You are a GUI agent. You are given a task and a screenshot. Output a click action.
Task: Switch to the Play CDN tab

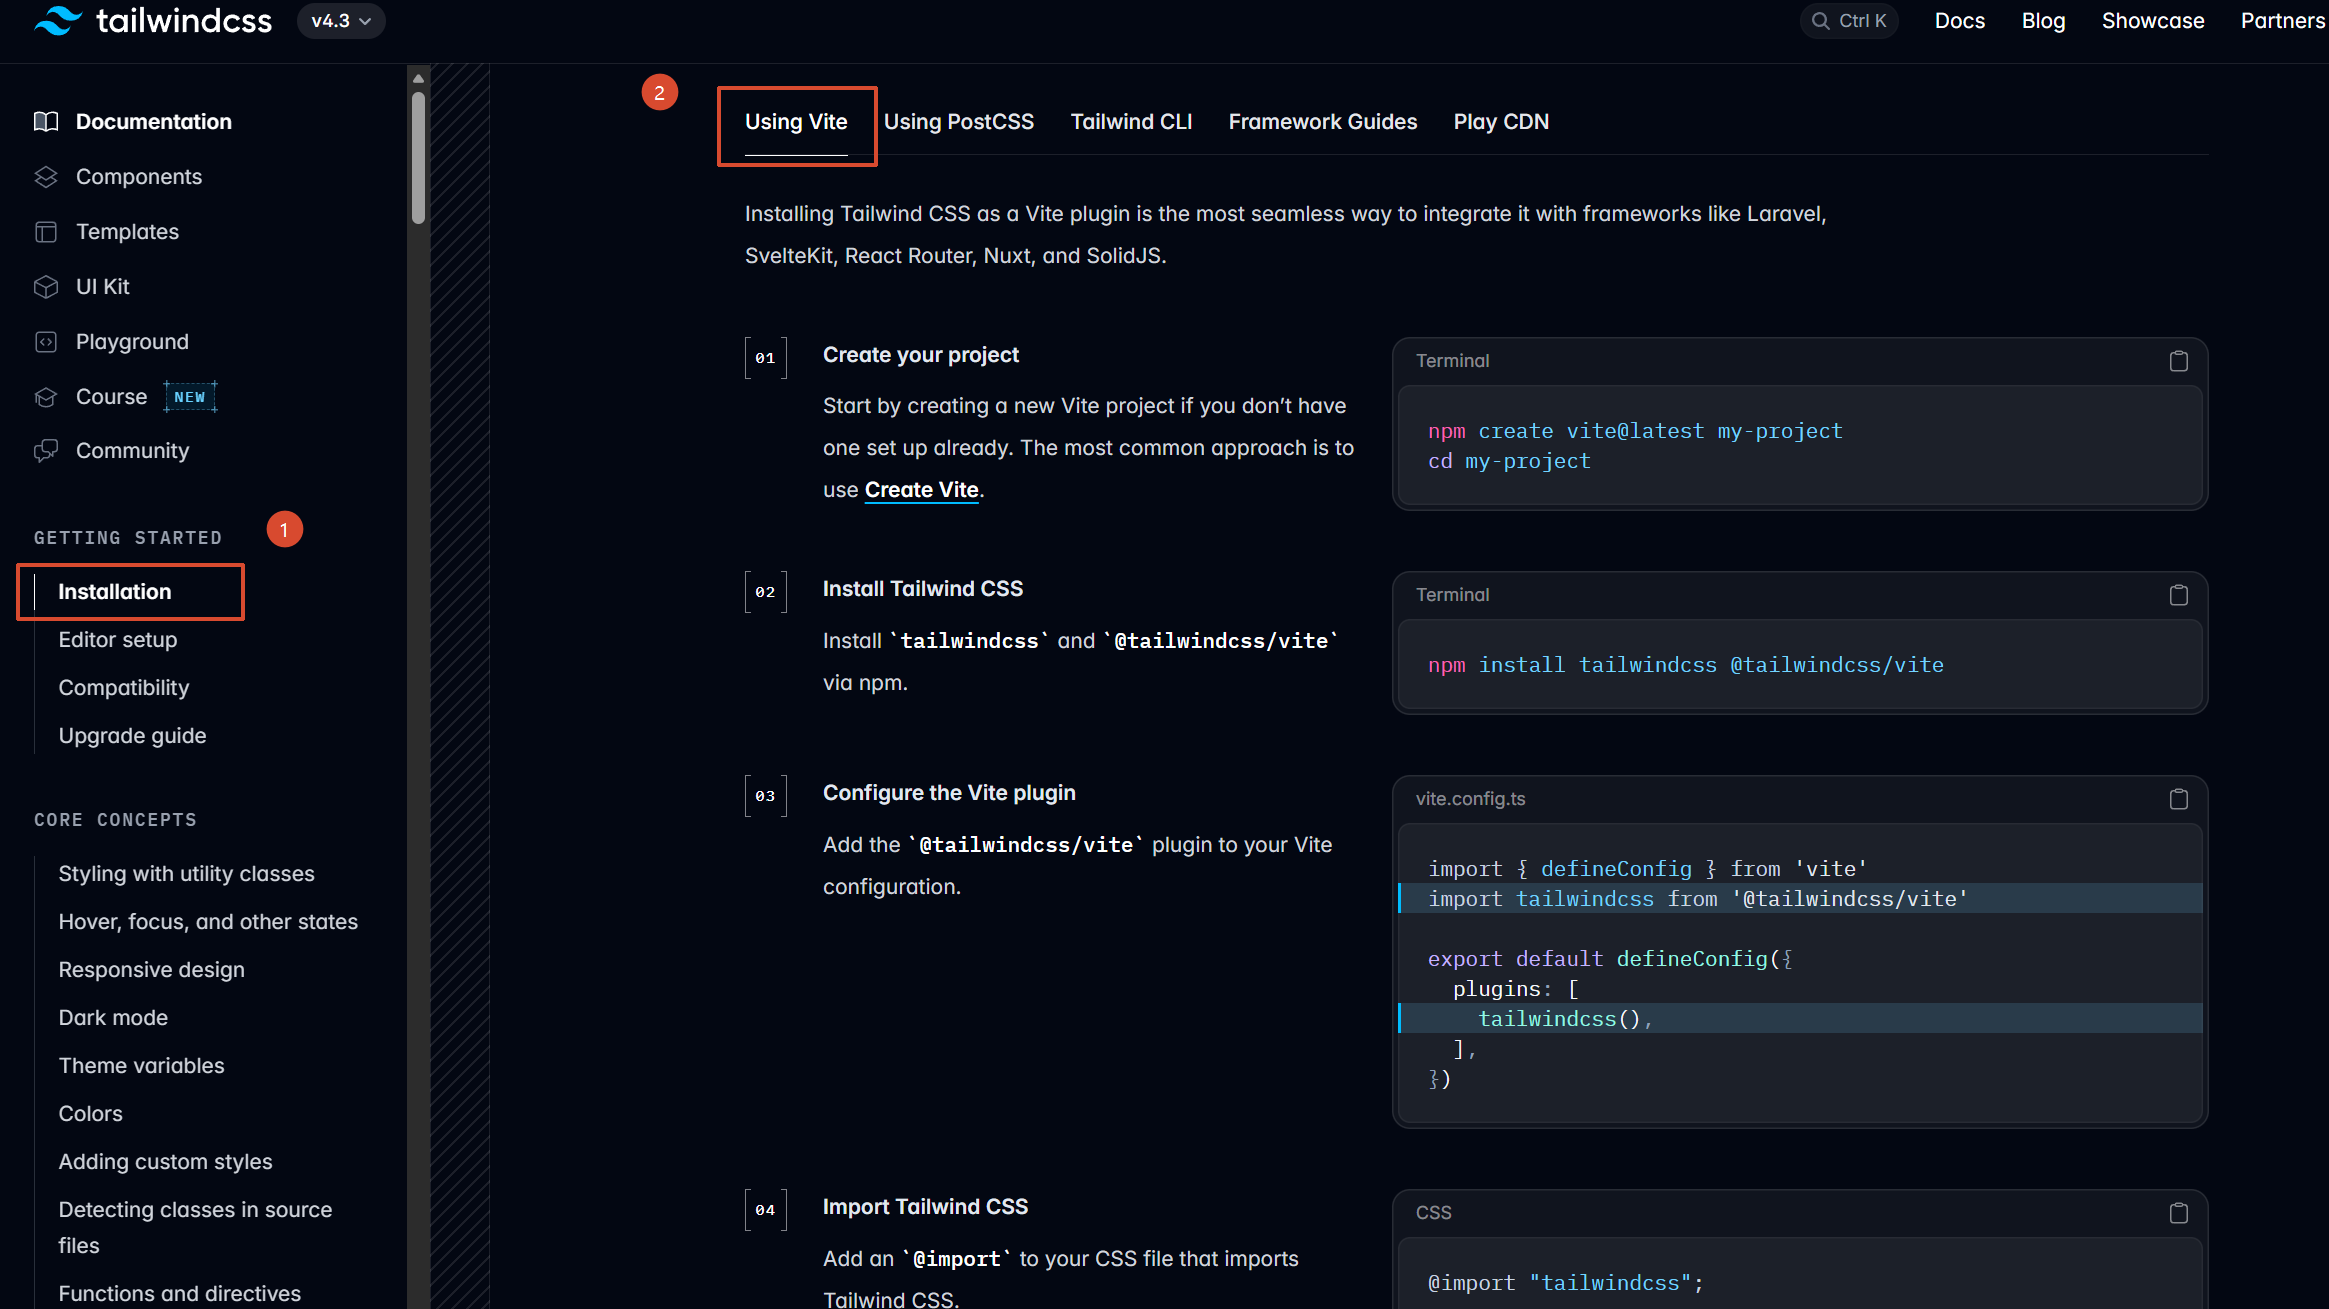pos(1501,122)
